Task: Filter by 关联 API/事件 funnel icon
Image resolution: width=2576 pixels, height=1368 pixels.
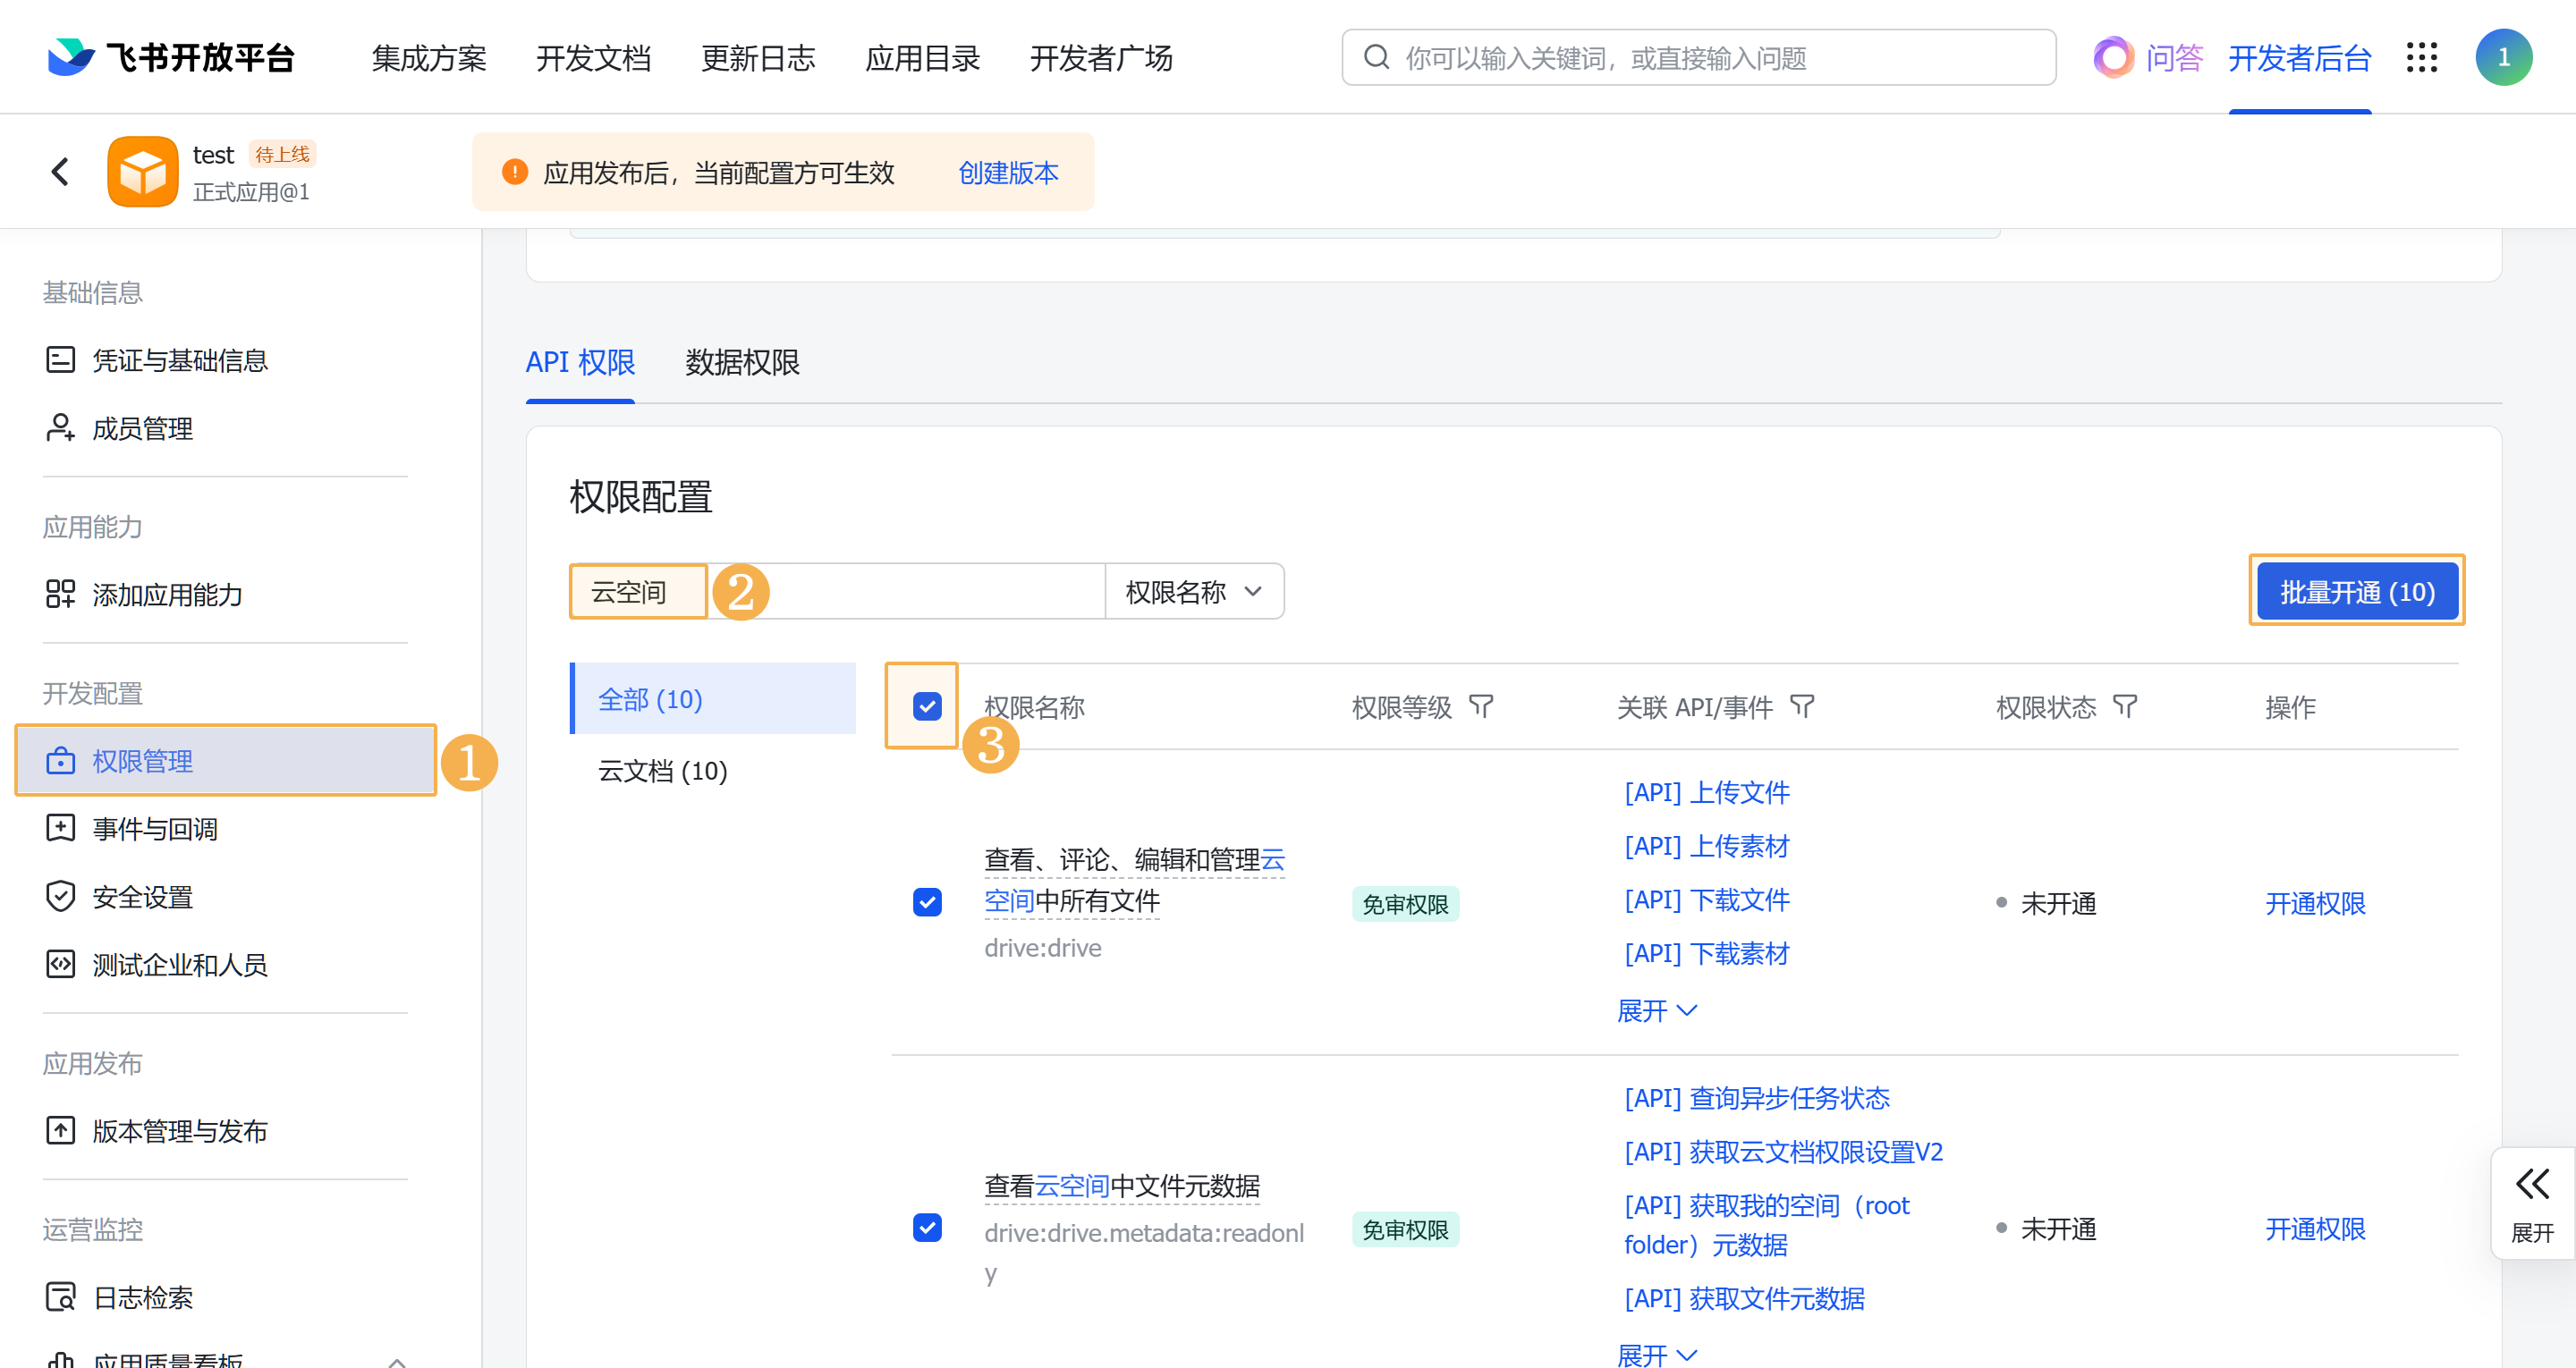Action: (x=1802, y=707)
